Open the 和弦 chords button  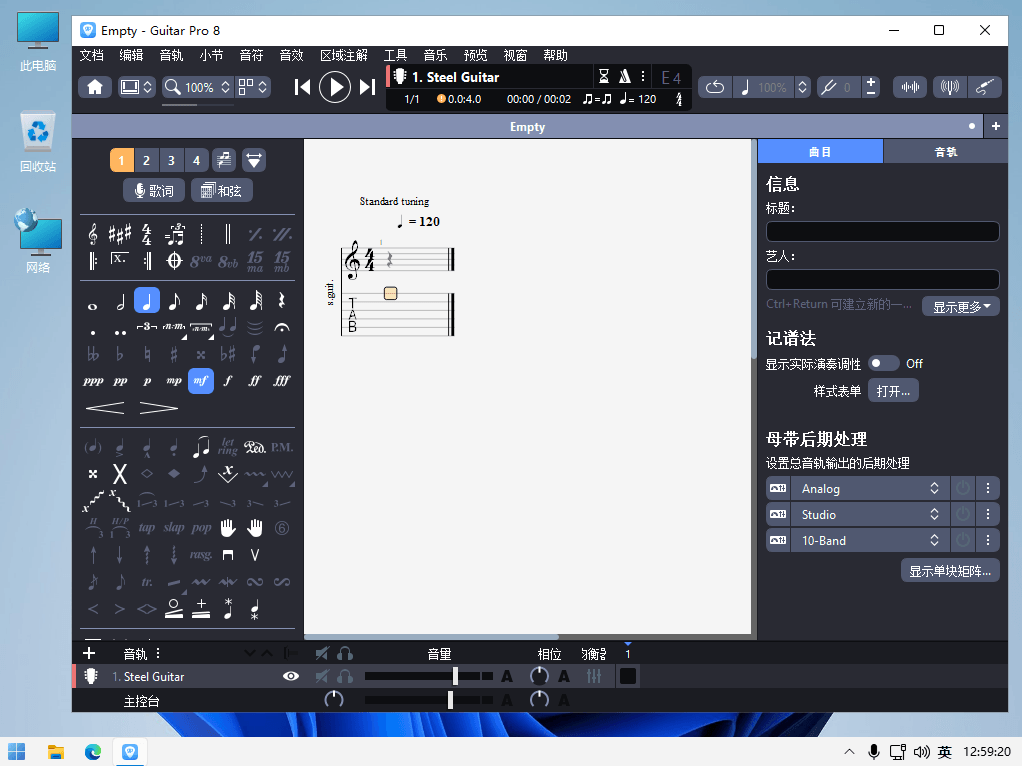click(222, 190)
